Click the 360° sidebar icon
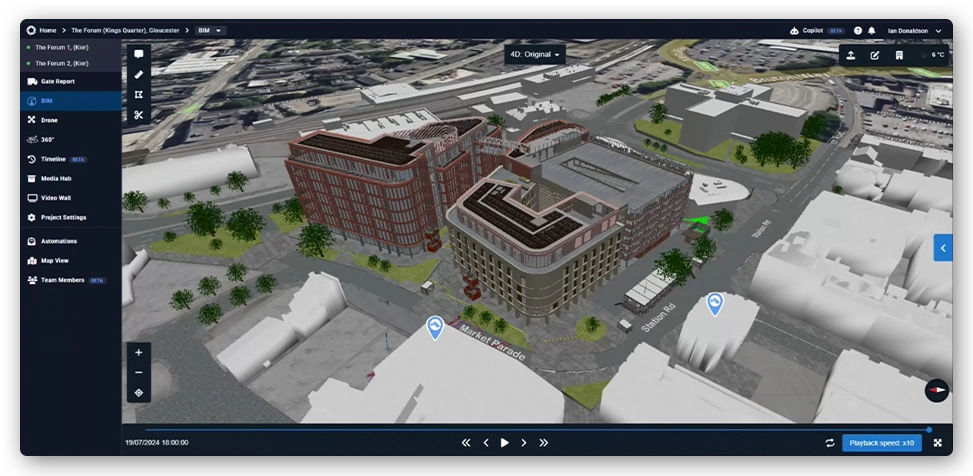 [x=32, y=140]
